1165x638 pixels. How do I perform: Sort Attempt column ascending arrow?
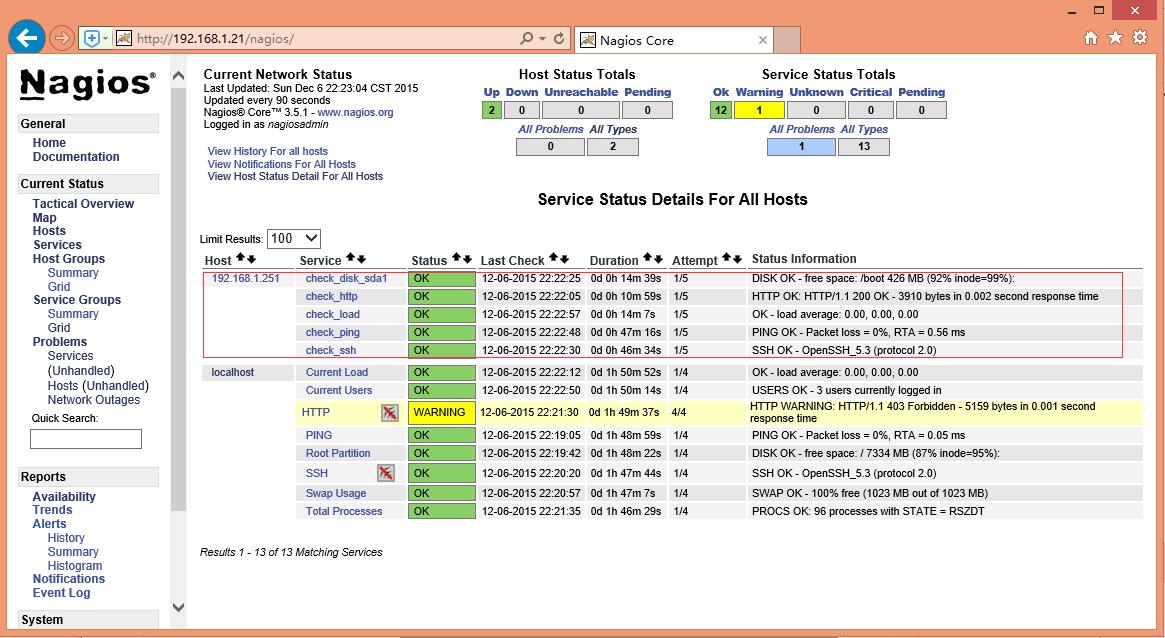click(x=727, y=258)
